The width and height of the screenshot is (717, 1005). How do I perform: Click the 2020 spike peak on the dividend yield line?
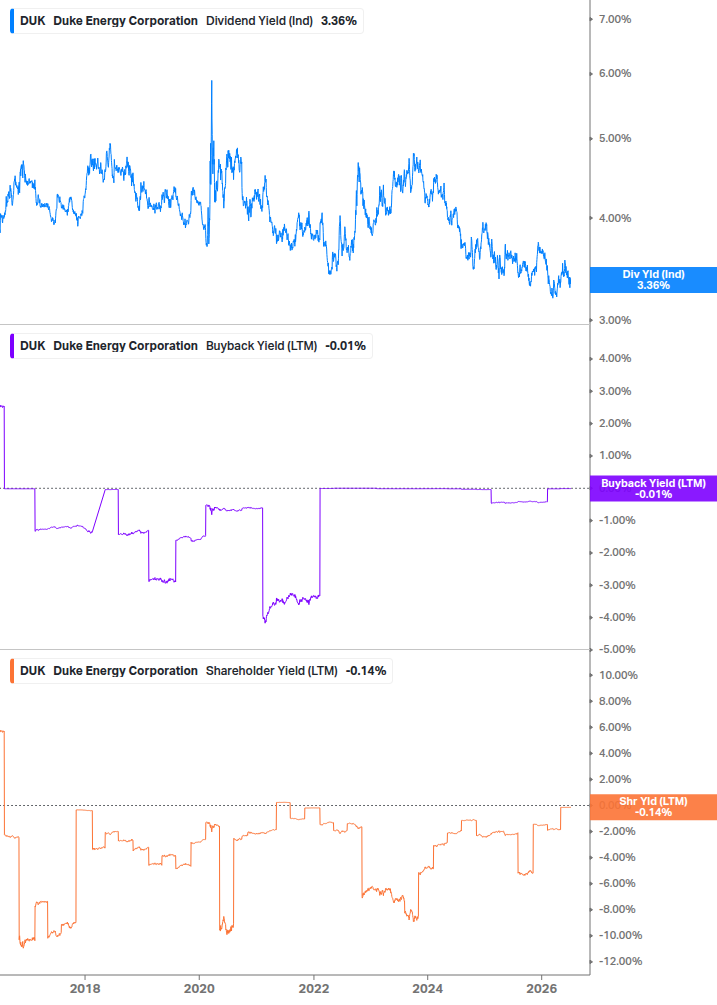pyautogui.click(x=211, y=82)
